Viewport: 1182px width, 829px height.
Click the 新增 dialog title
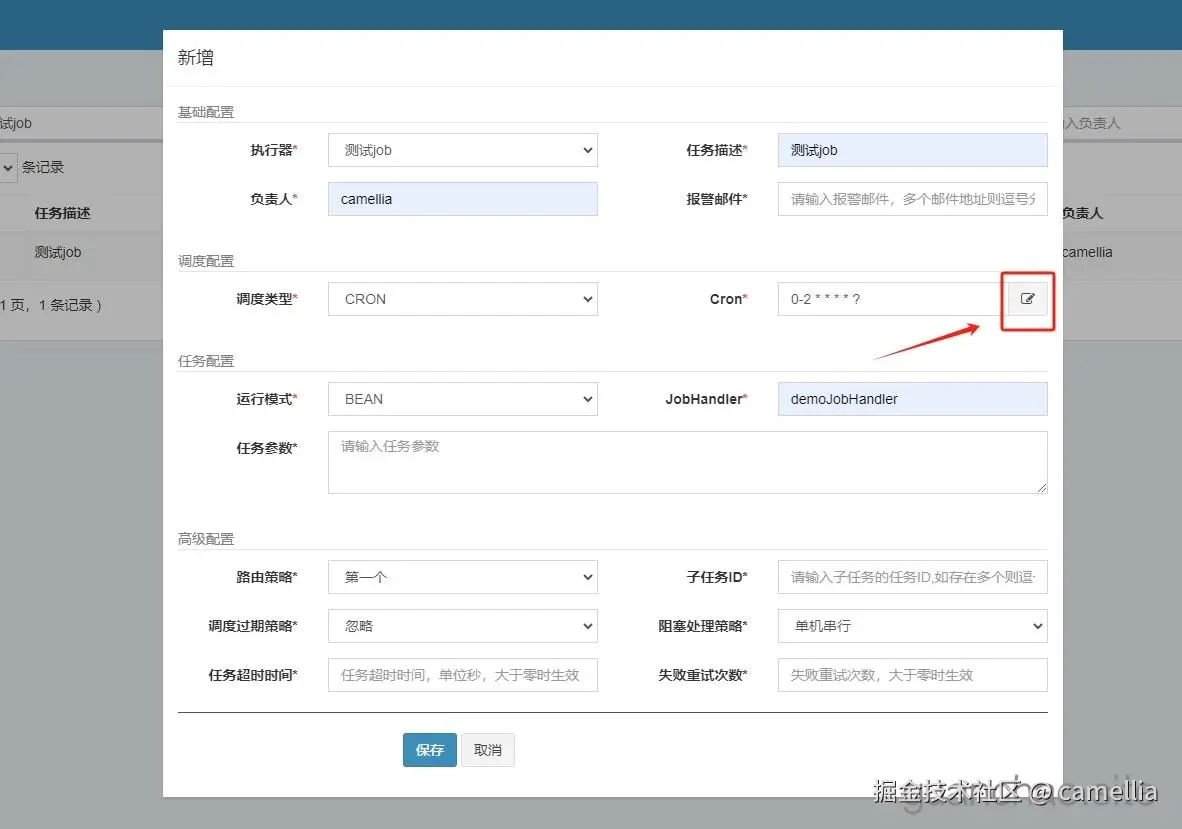[x=196, y=58]
